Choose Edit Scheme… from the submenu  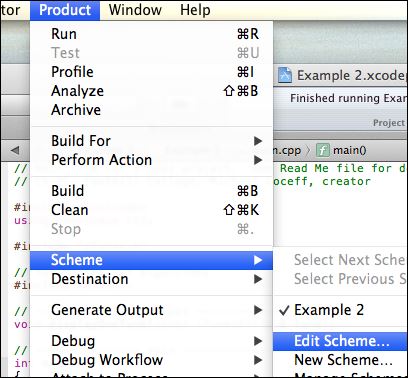[x=340, y=341]
